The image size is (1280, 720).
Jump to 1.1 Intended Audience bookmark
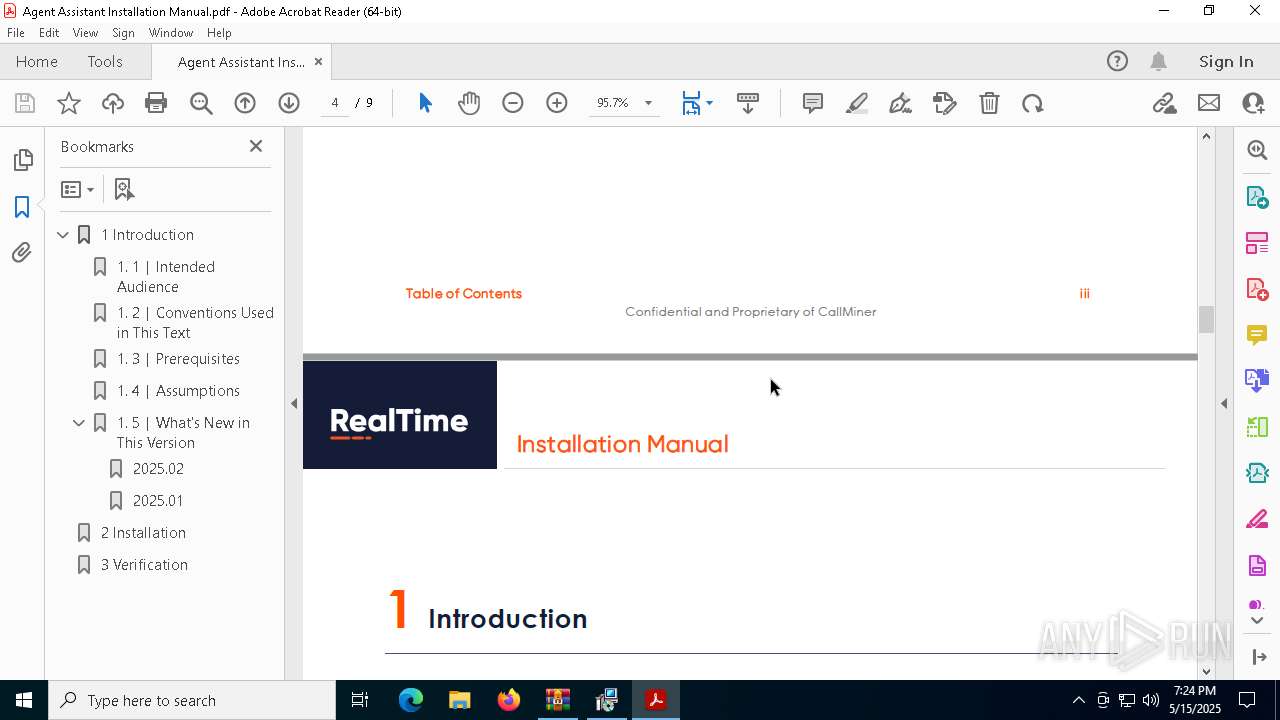166,277
